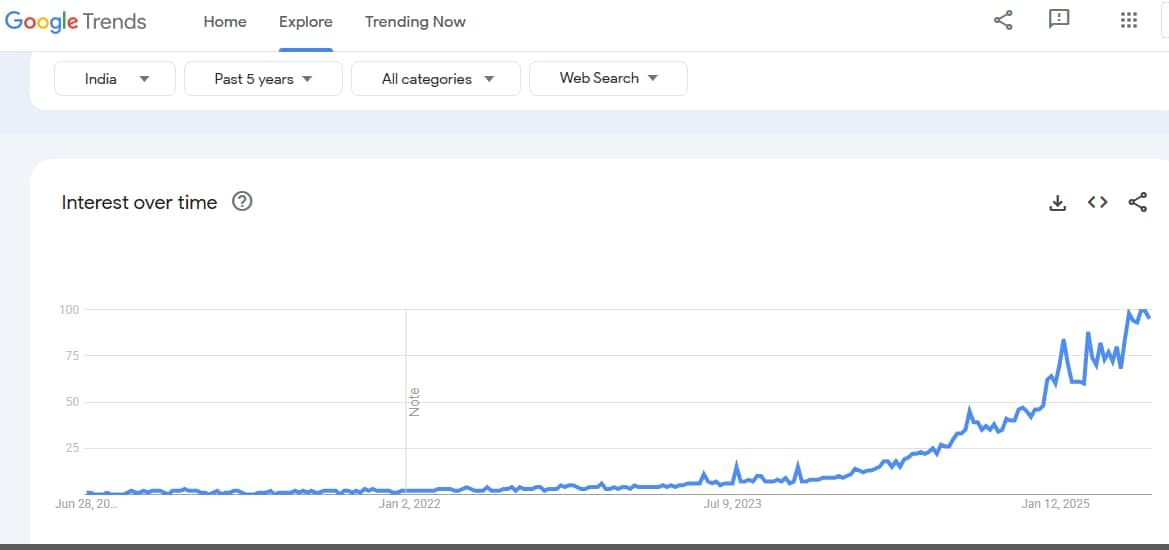The image size is (1169, 550).
Task: Expand the Web Search type dropdown
Action: [608, 78]
